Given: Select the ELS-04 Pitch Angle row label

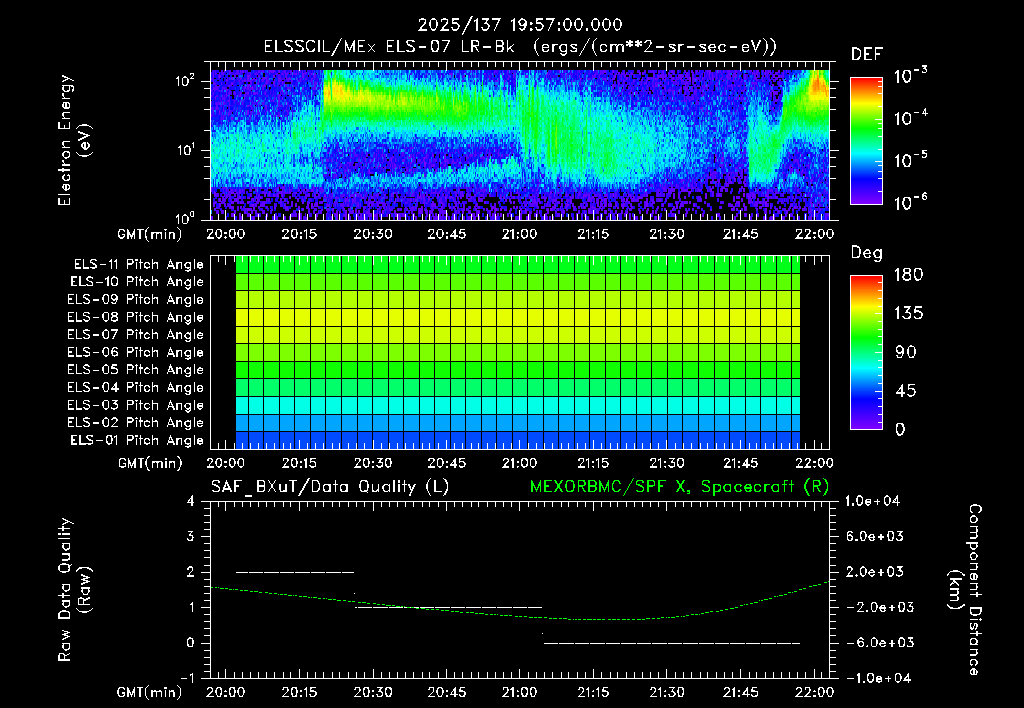Looking at the screenshot, I should [136, 387].
